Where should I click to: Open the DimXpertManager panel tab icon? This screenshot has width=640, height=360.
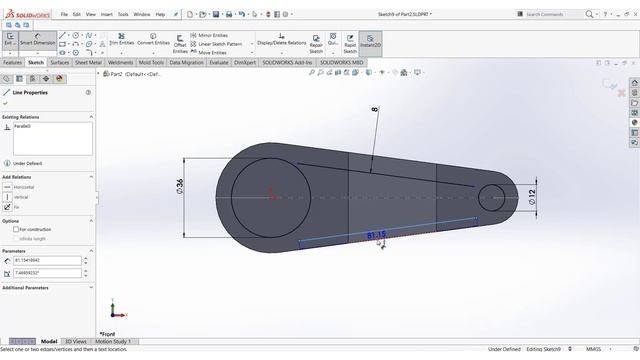tap(46, 79)
